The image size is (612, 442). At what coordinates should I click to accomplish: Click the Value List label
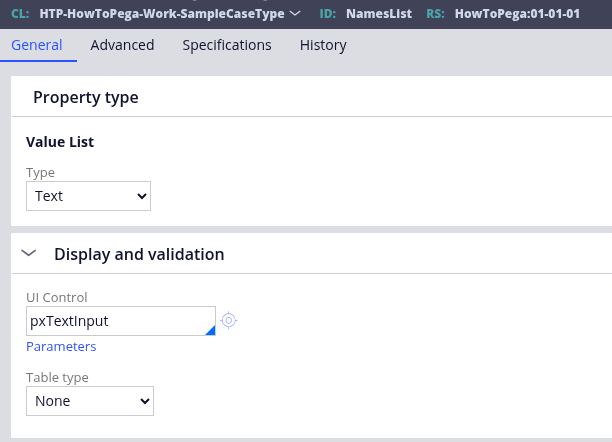coord(60,142)
